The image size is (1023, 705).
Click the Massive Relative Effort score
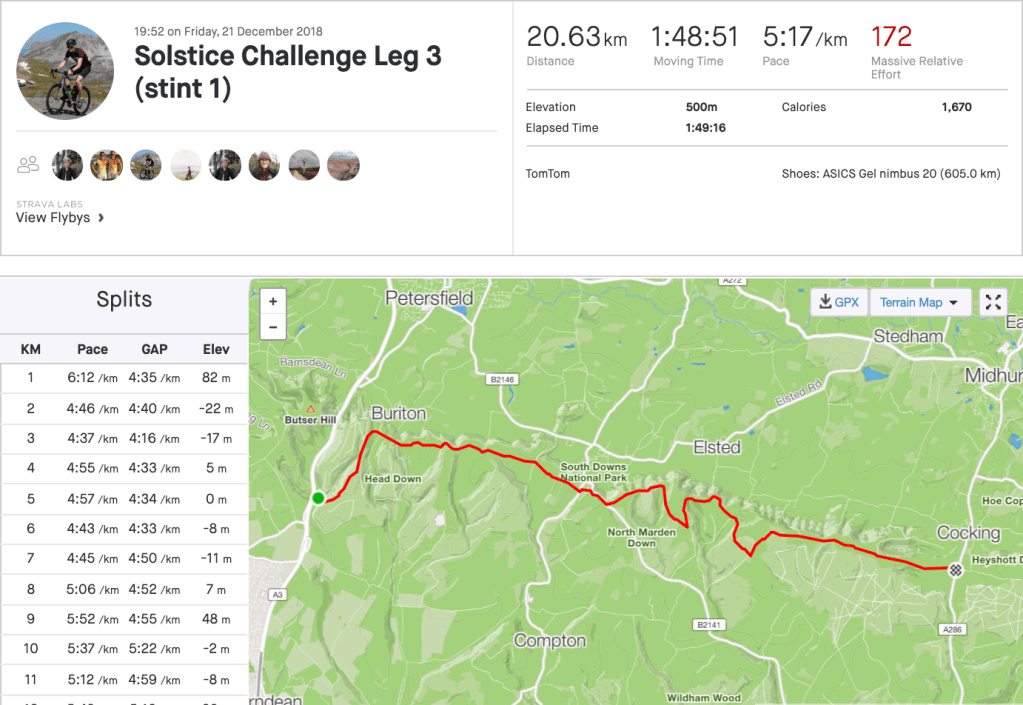[891, 38]
